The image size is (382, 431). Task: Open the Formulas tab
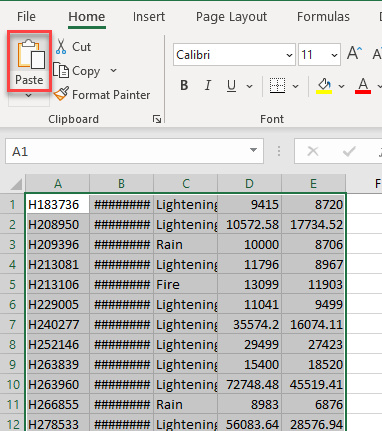click(x=323, y=16)
